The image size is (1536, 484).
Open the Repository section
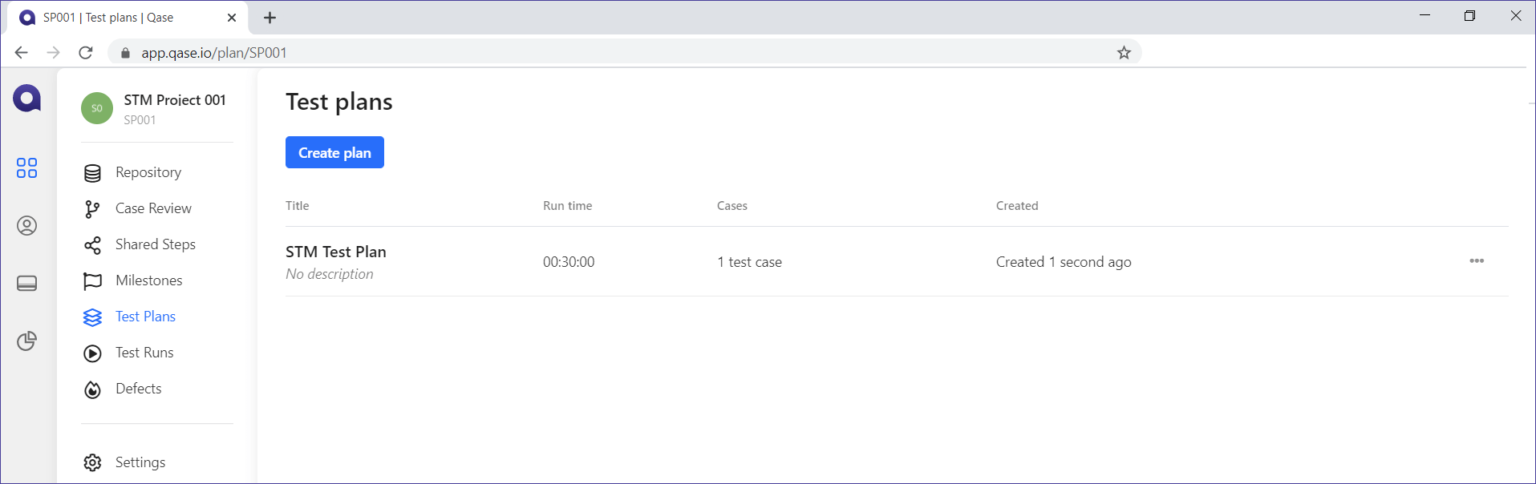[x=148, y=172]
